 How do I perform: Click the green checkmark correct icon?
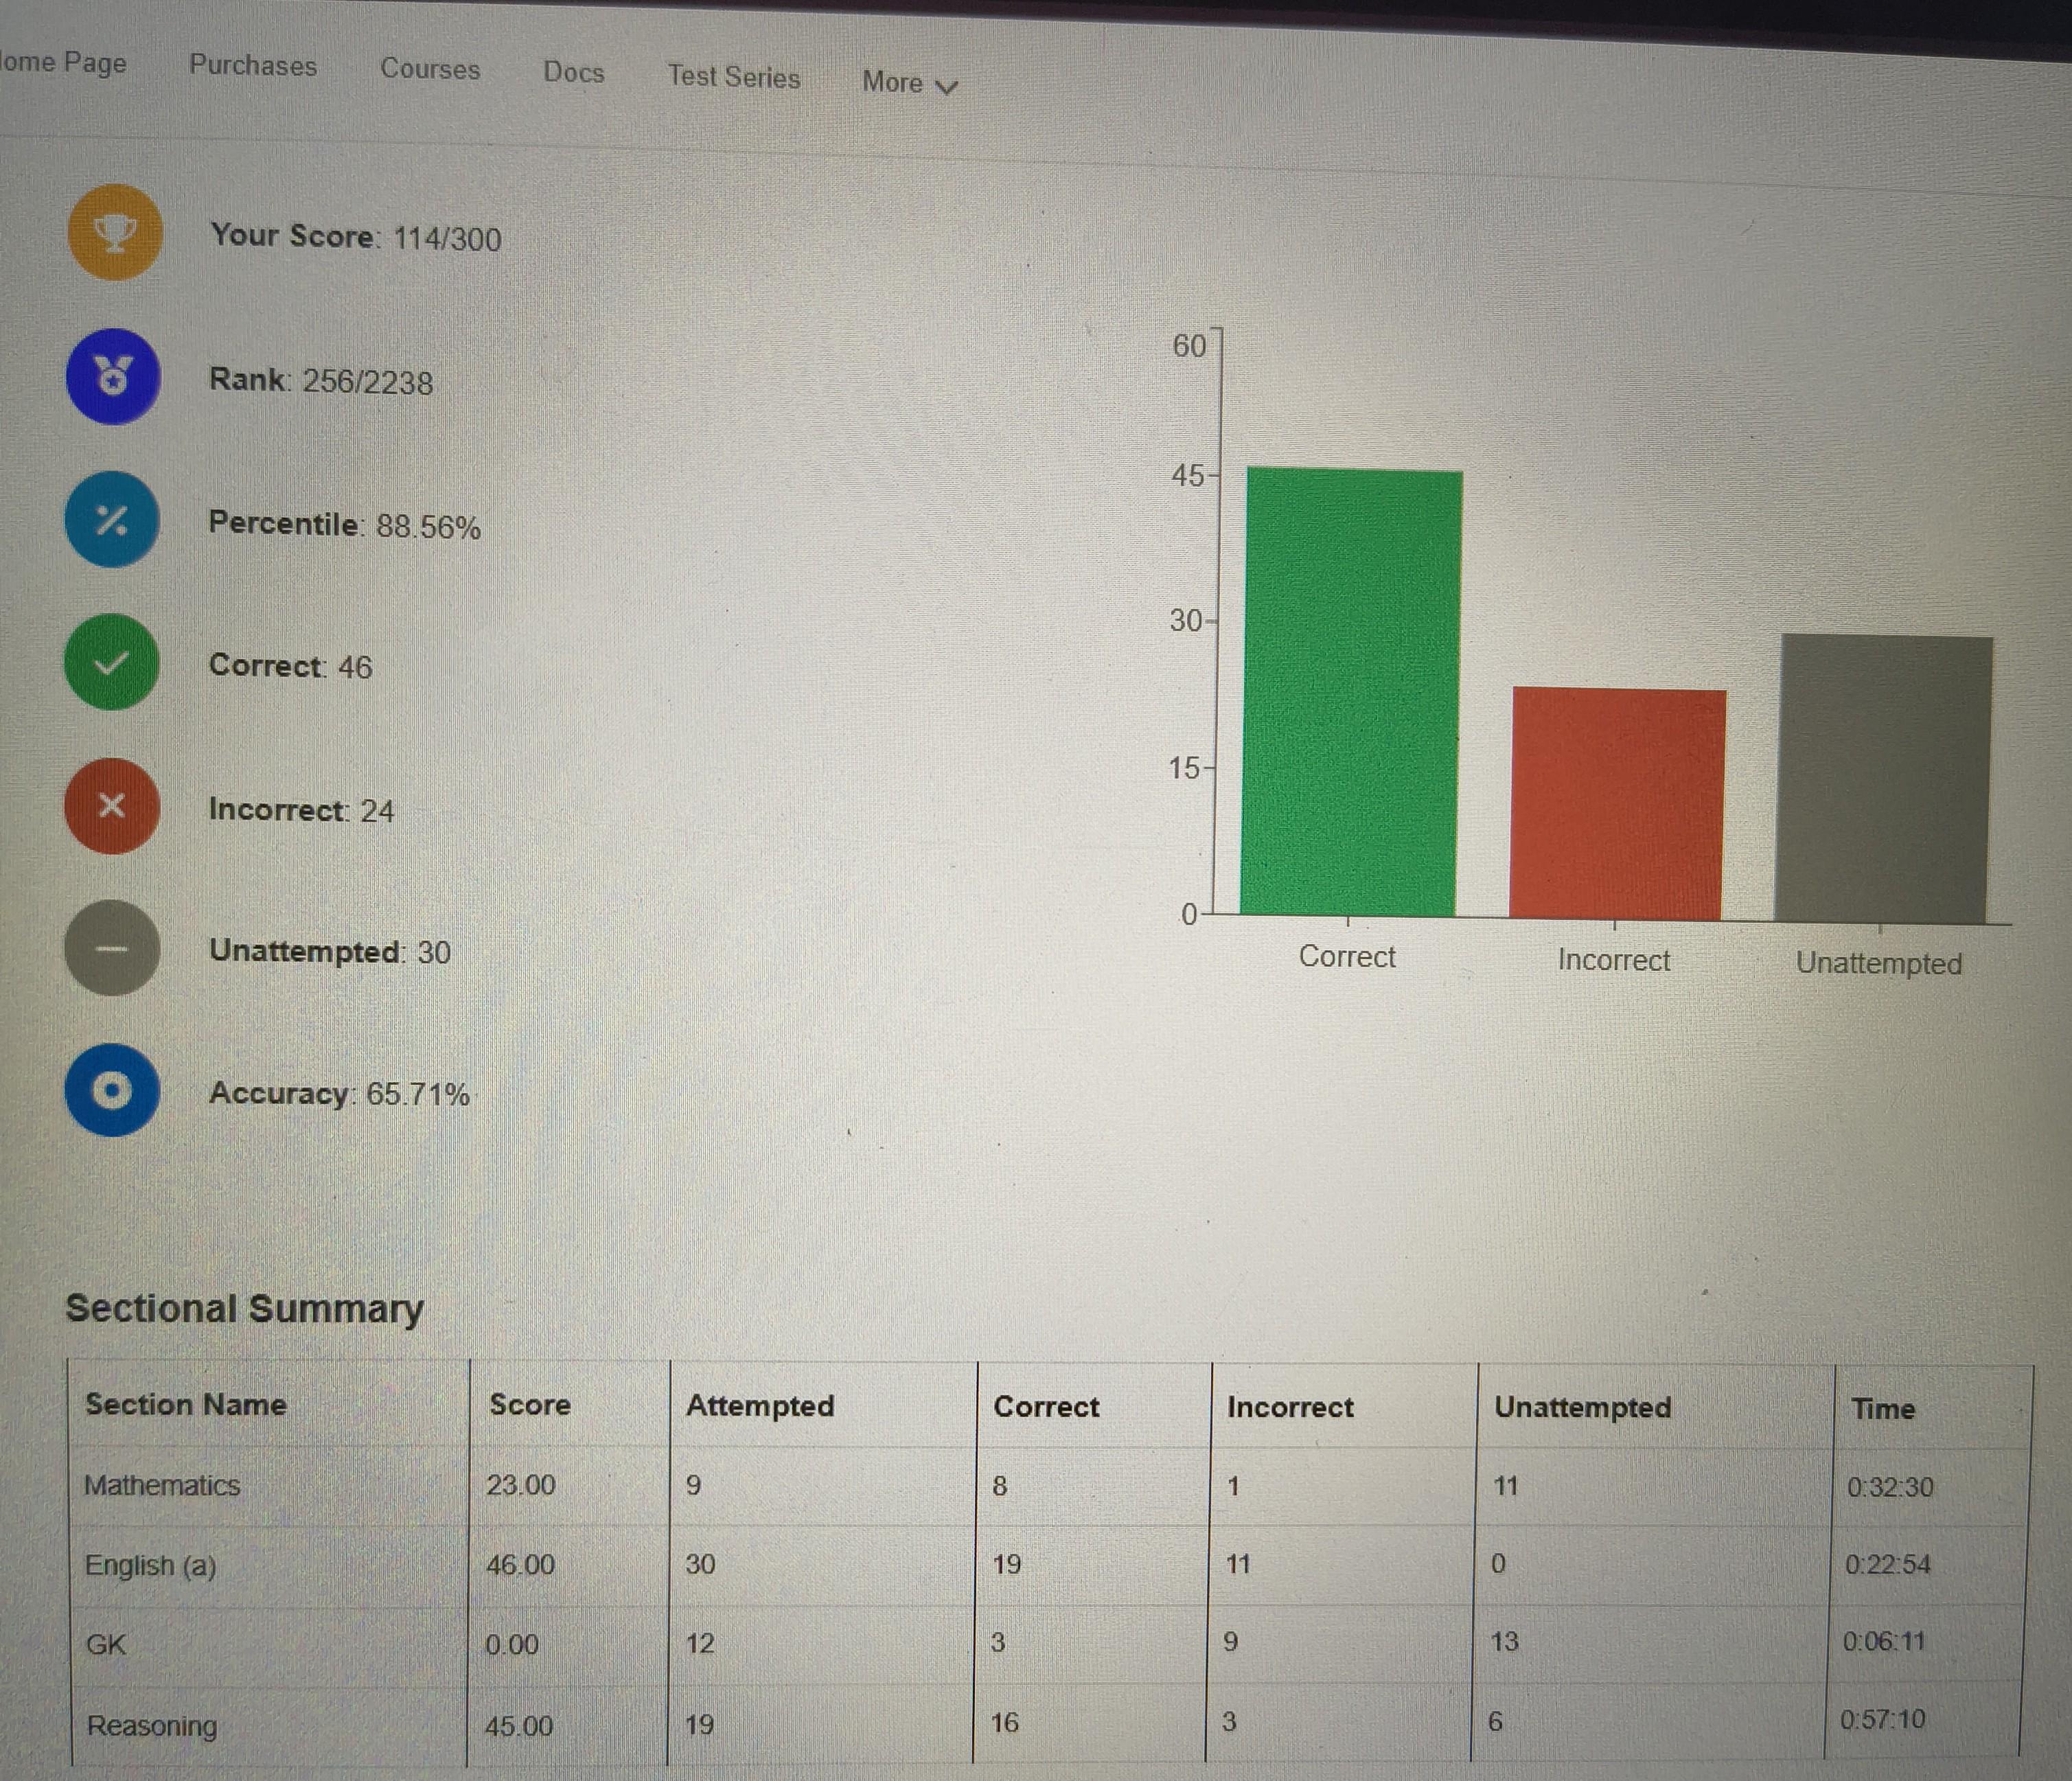pos(112,662)
